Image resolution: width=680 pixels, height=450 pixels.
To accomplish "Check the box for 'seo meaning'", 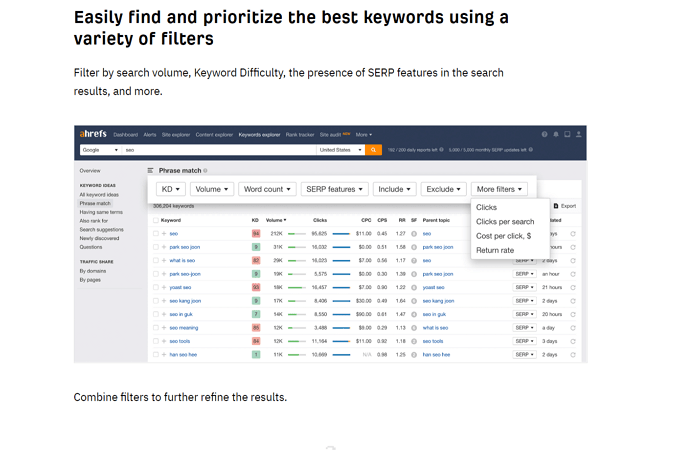I will pos(156,328).
